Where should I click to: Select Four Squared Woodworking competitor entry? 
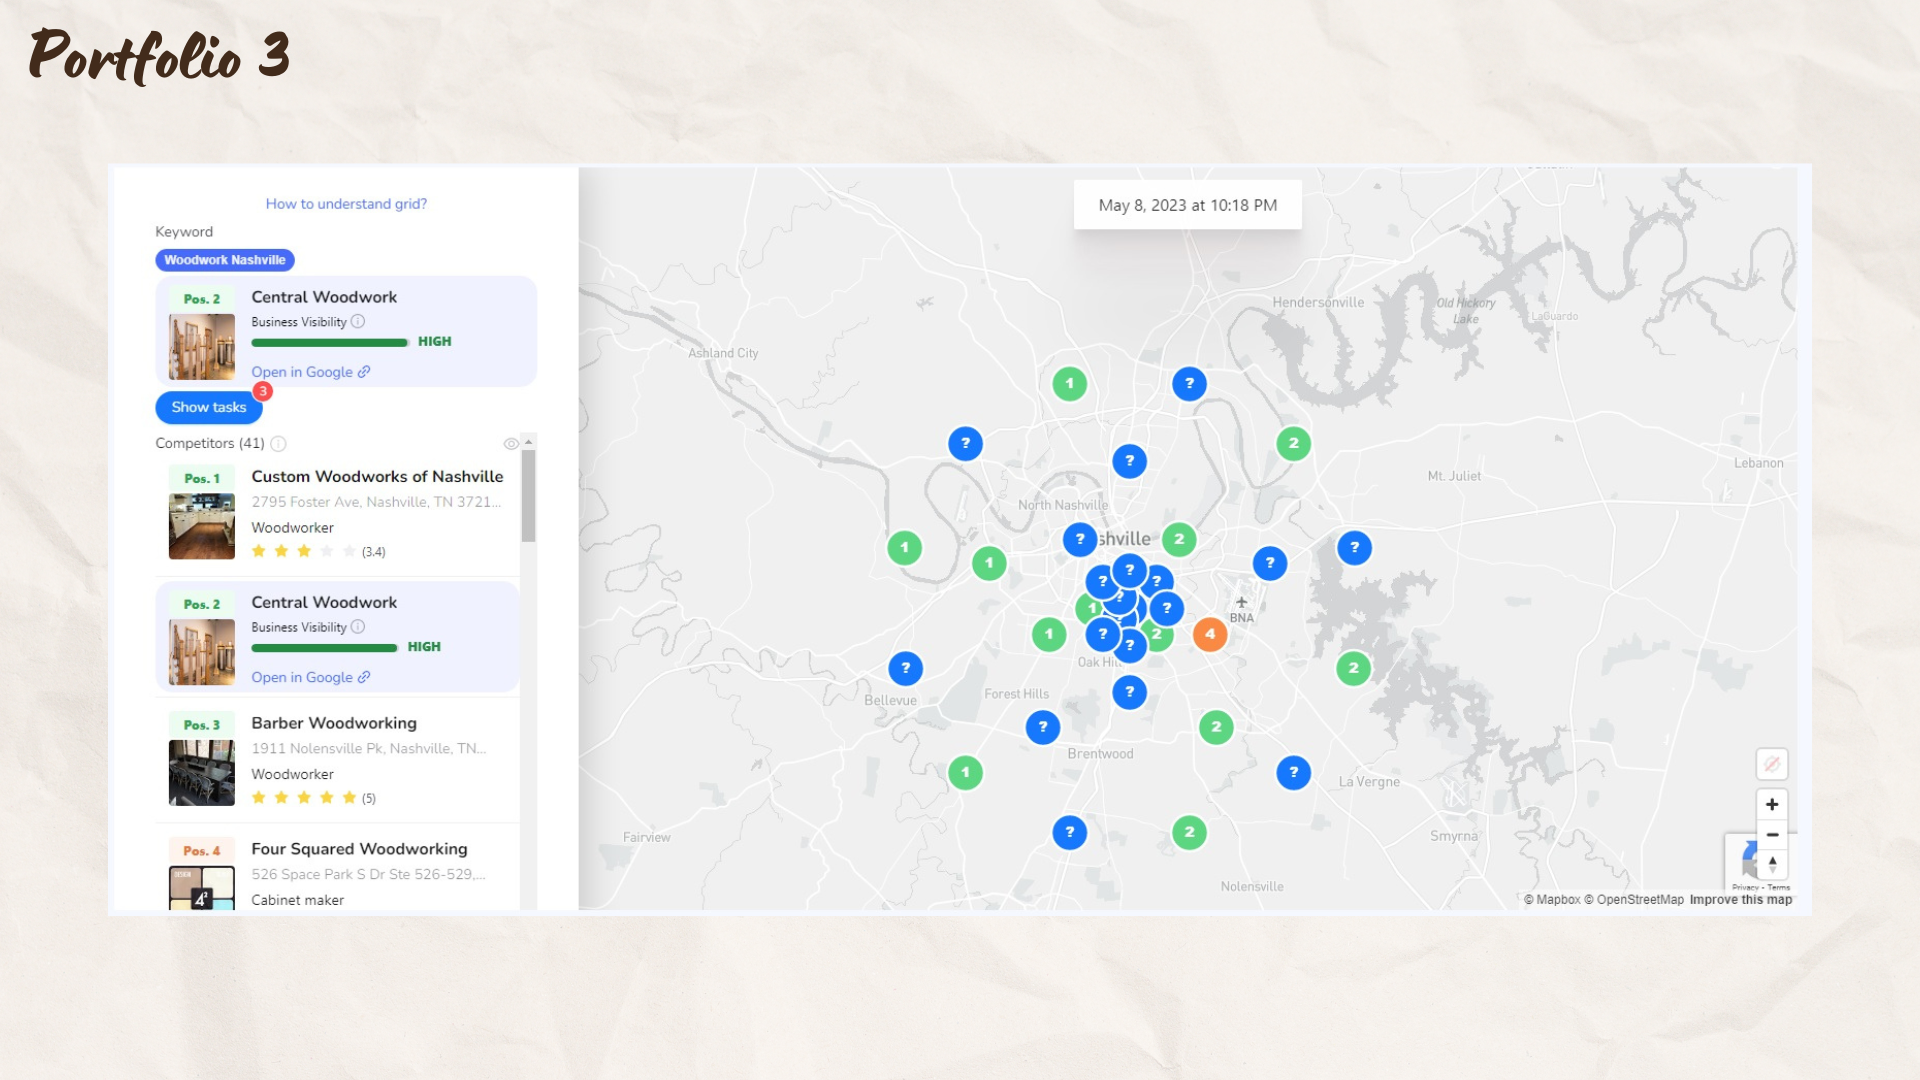pyautogui.click(x=359, y=849)
